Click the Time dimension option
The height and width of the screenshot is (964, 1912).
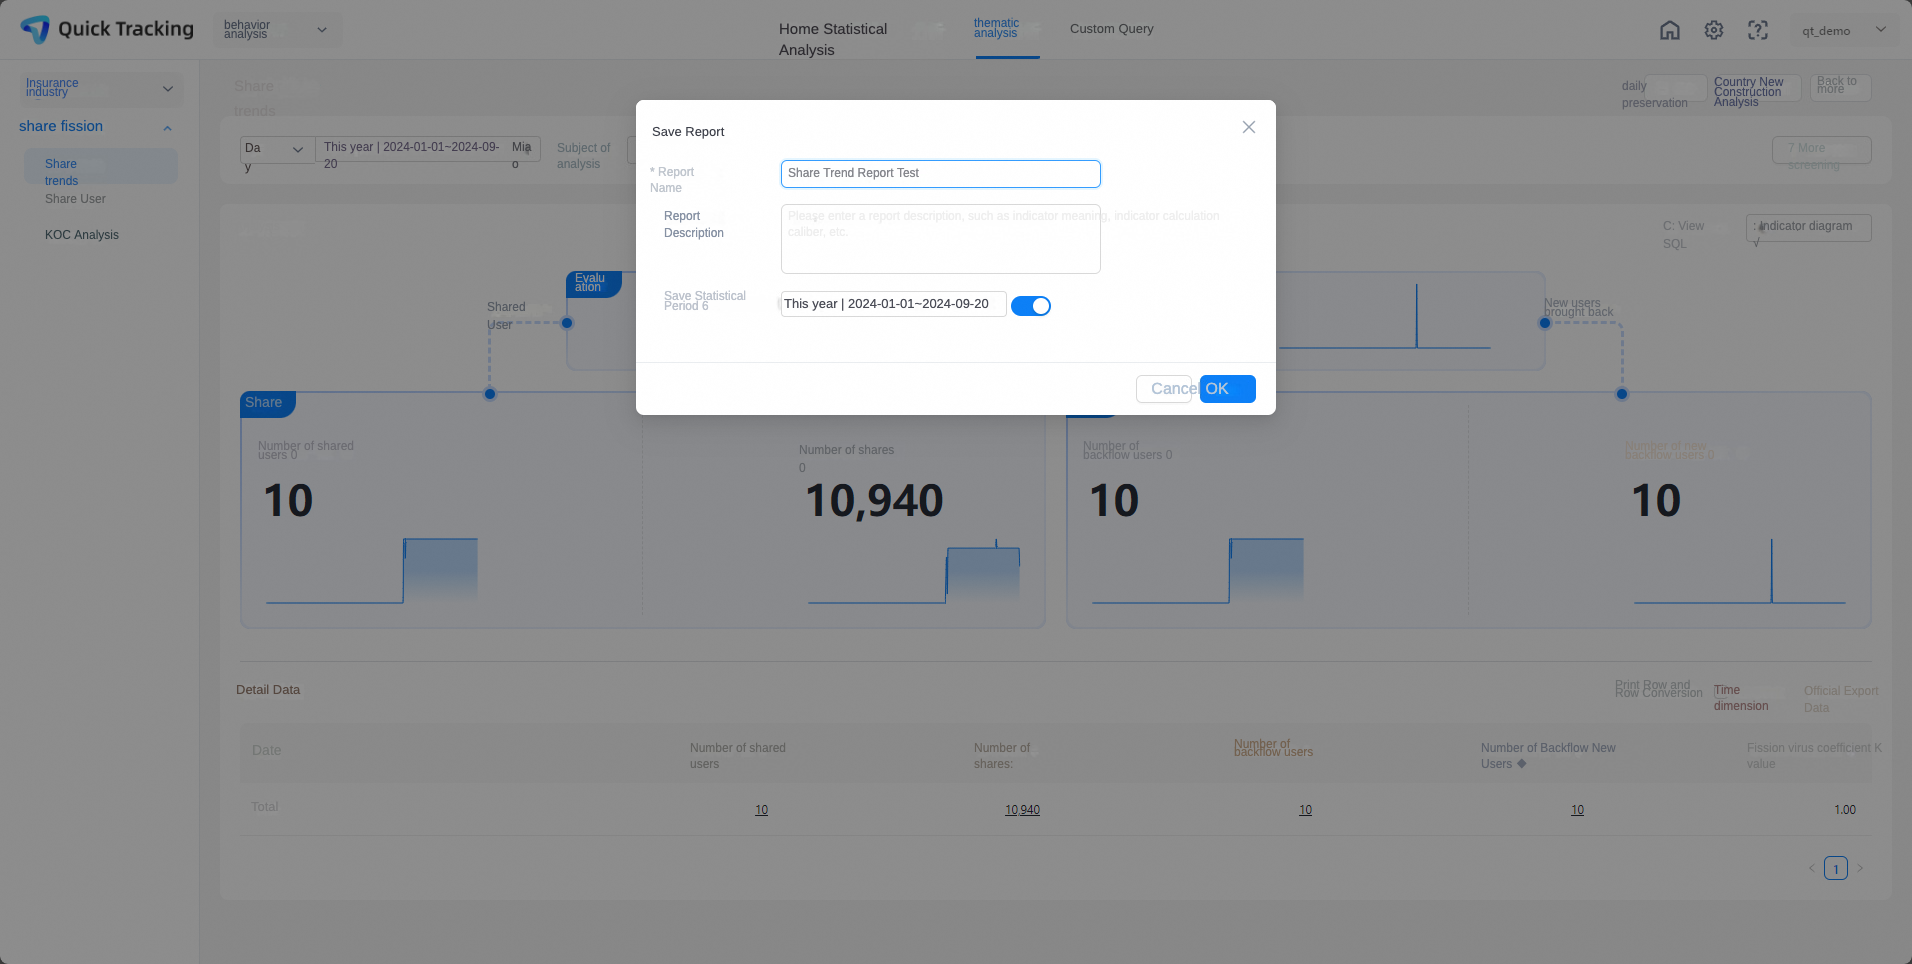pyautogui.click(x=1741, y=698)
